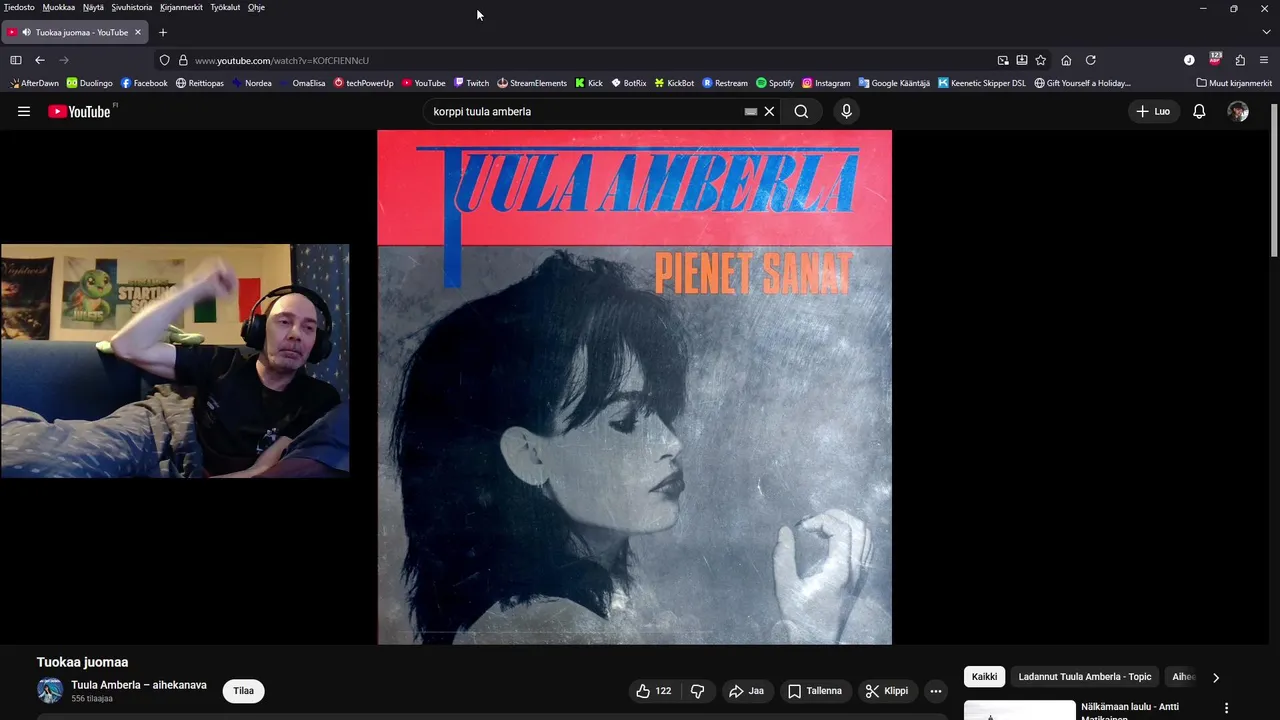Open the Nälkämaan laulu thumbnail
The height and width of the screenshot is (720, 1280).
coord(1019,710)
